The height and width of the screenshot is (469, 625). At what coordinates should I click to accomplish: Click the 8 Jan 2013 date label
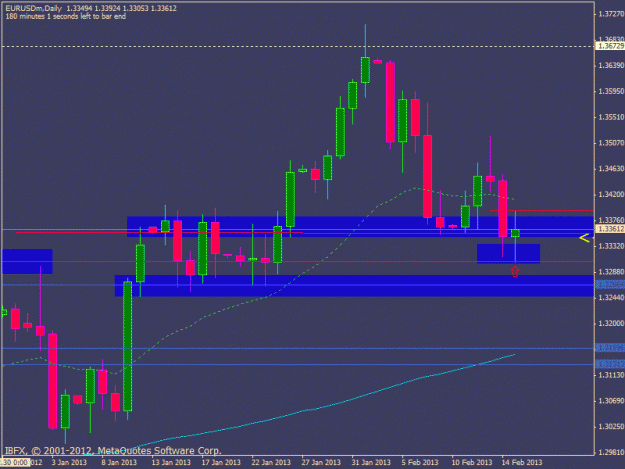[119, 463]
